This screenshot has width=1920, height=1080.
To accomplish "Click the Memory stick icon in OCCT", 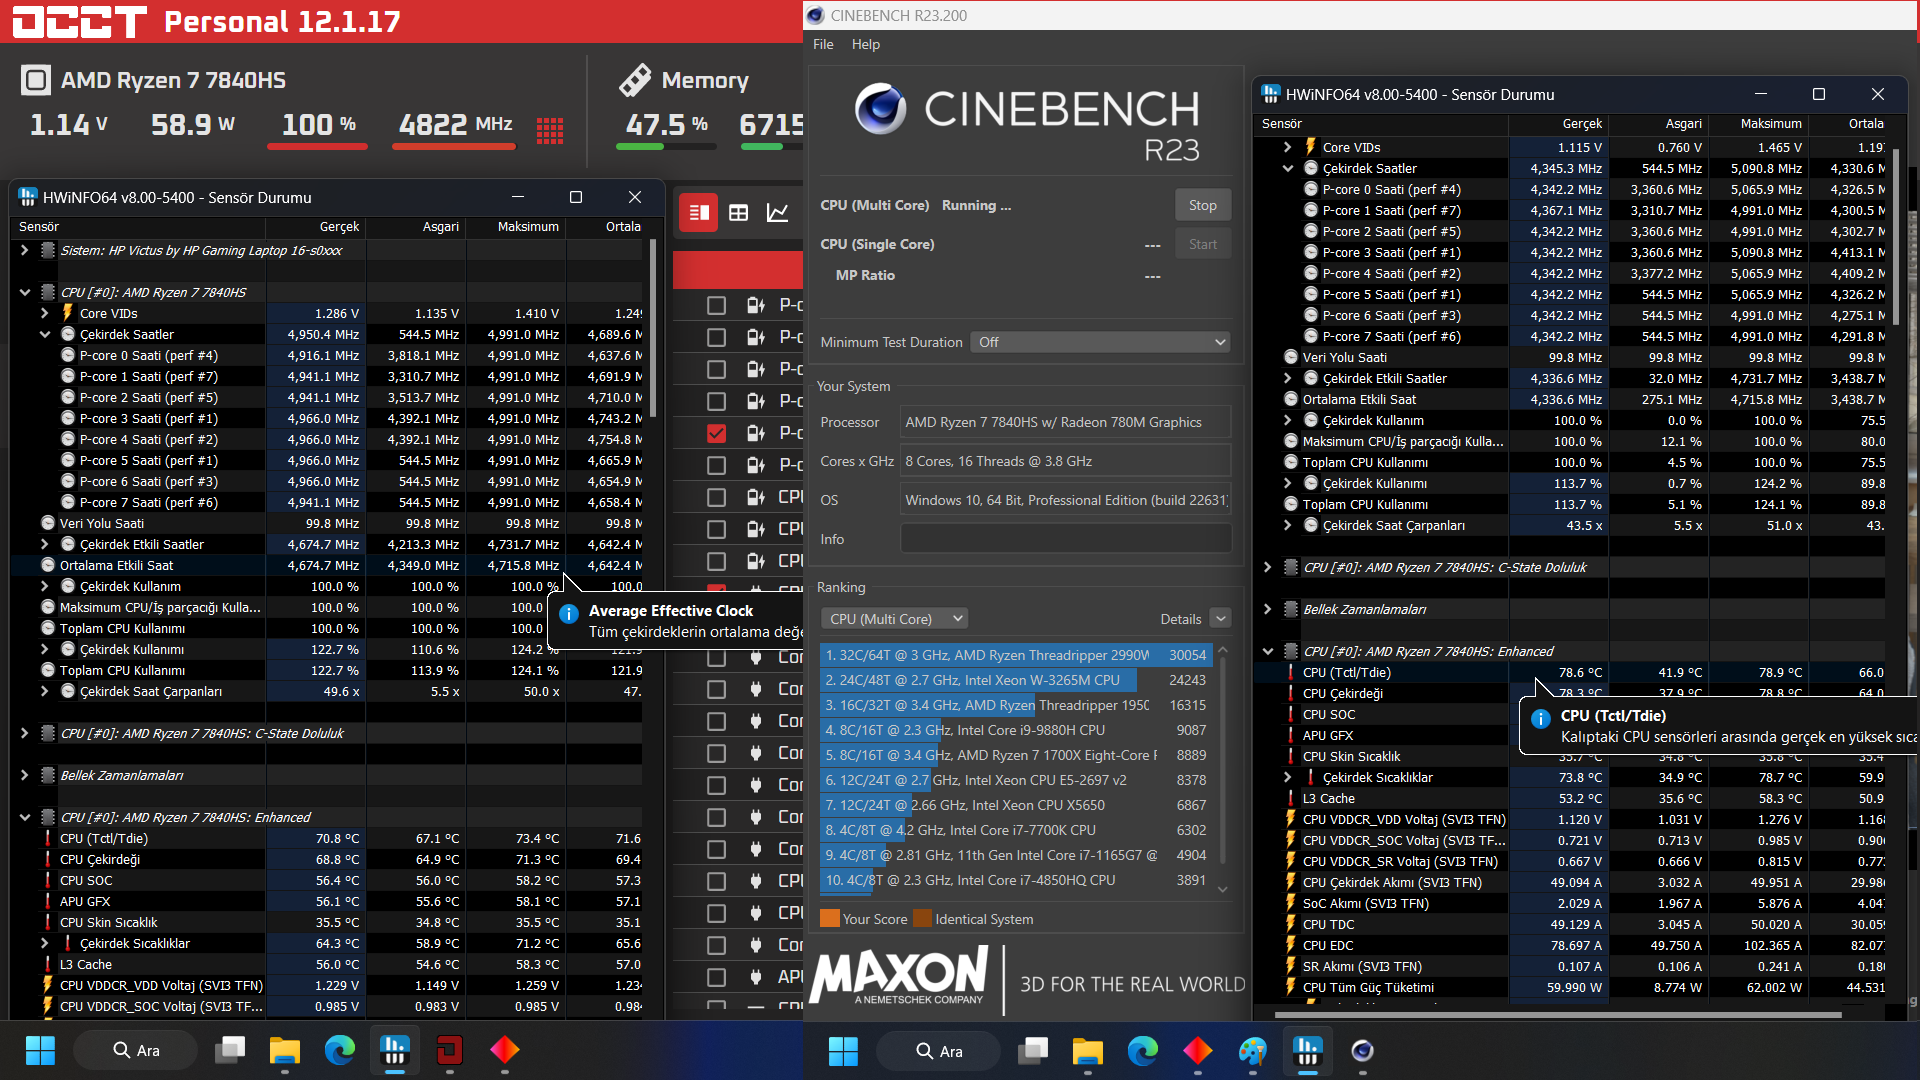I will pos(635,80).
